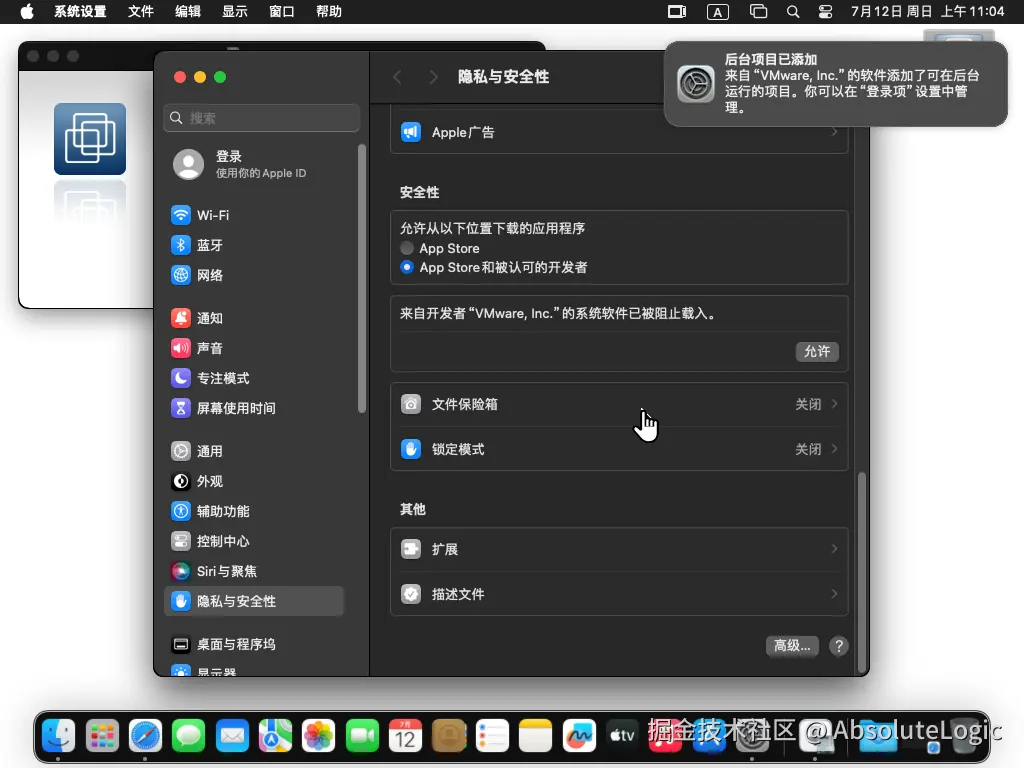Open 声音 sound settings

tap(255, 348)
